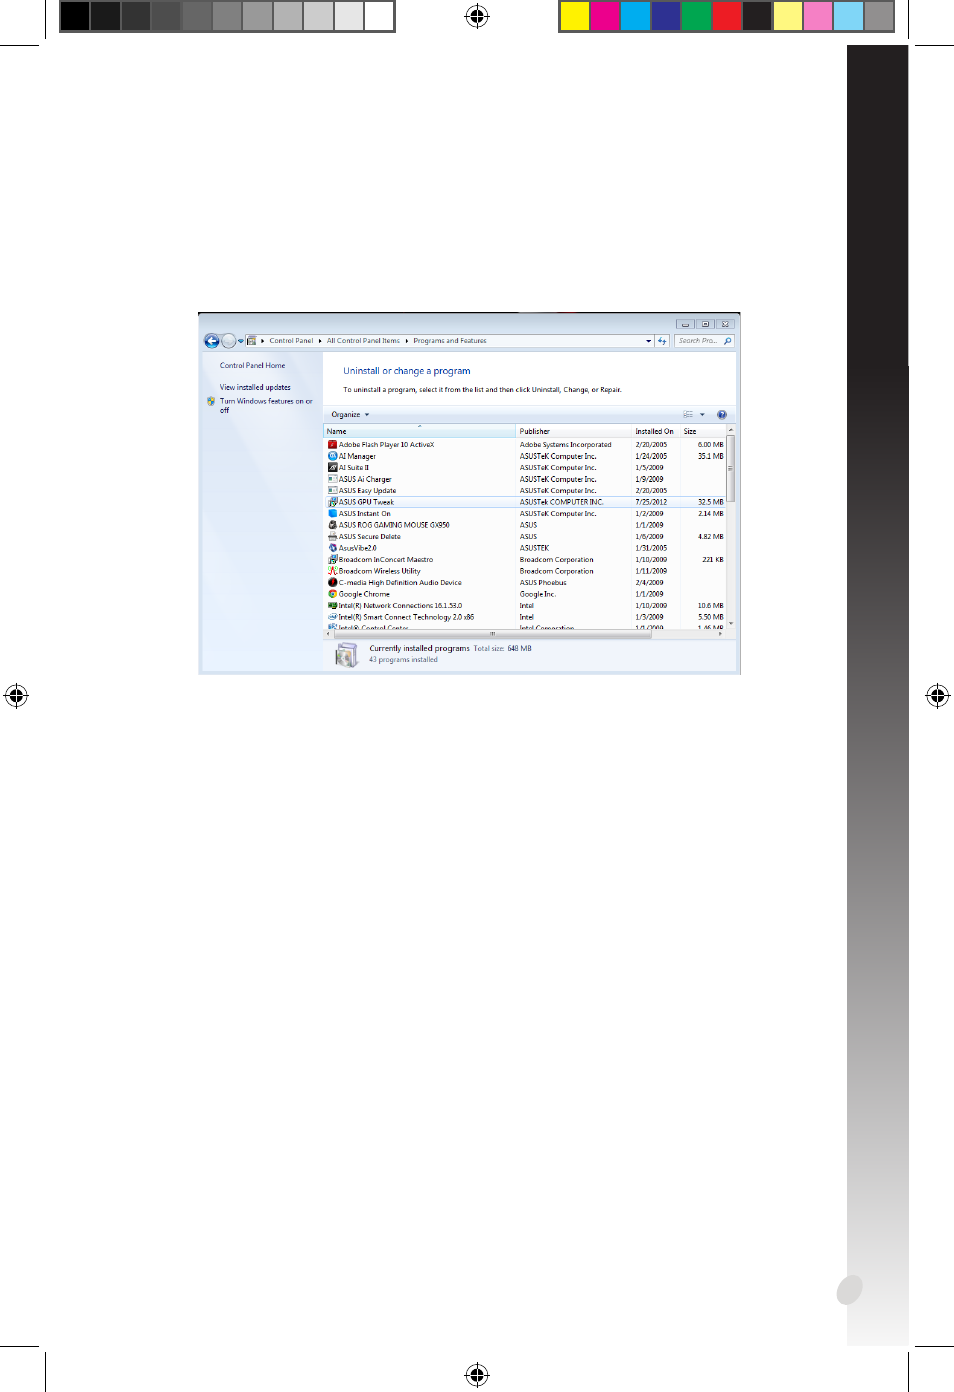Click the Intel(R) Smart Connect Technology icon
The image size is (954, 1392).
pos(333,617)
